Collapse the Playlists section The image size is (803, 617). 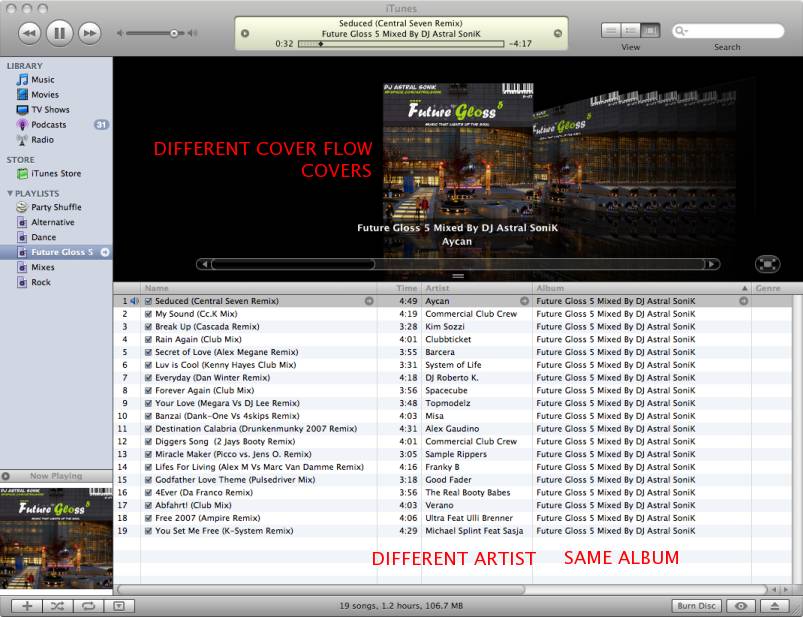click(10, 194)
